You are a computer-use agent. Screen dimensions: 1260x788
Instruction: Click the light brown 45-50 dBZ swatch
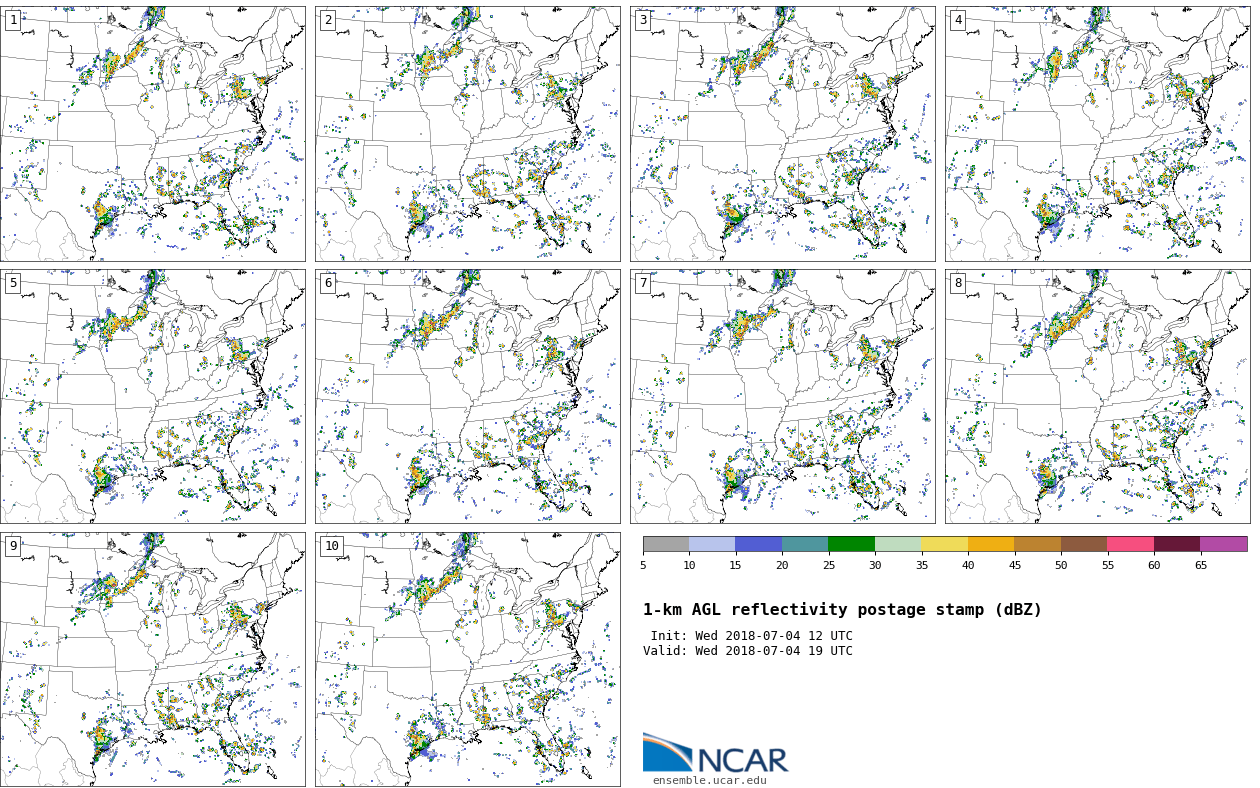[x=1037, y=544]
